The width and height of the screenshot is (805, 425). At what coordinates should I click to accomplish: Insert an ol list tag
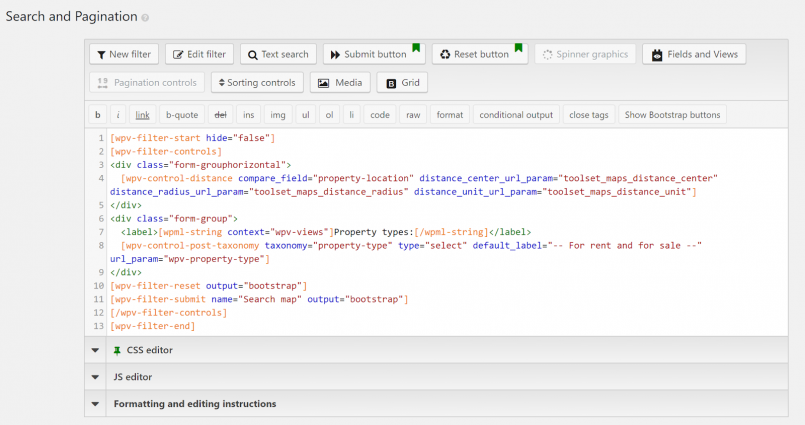[329, 115]
